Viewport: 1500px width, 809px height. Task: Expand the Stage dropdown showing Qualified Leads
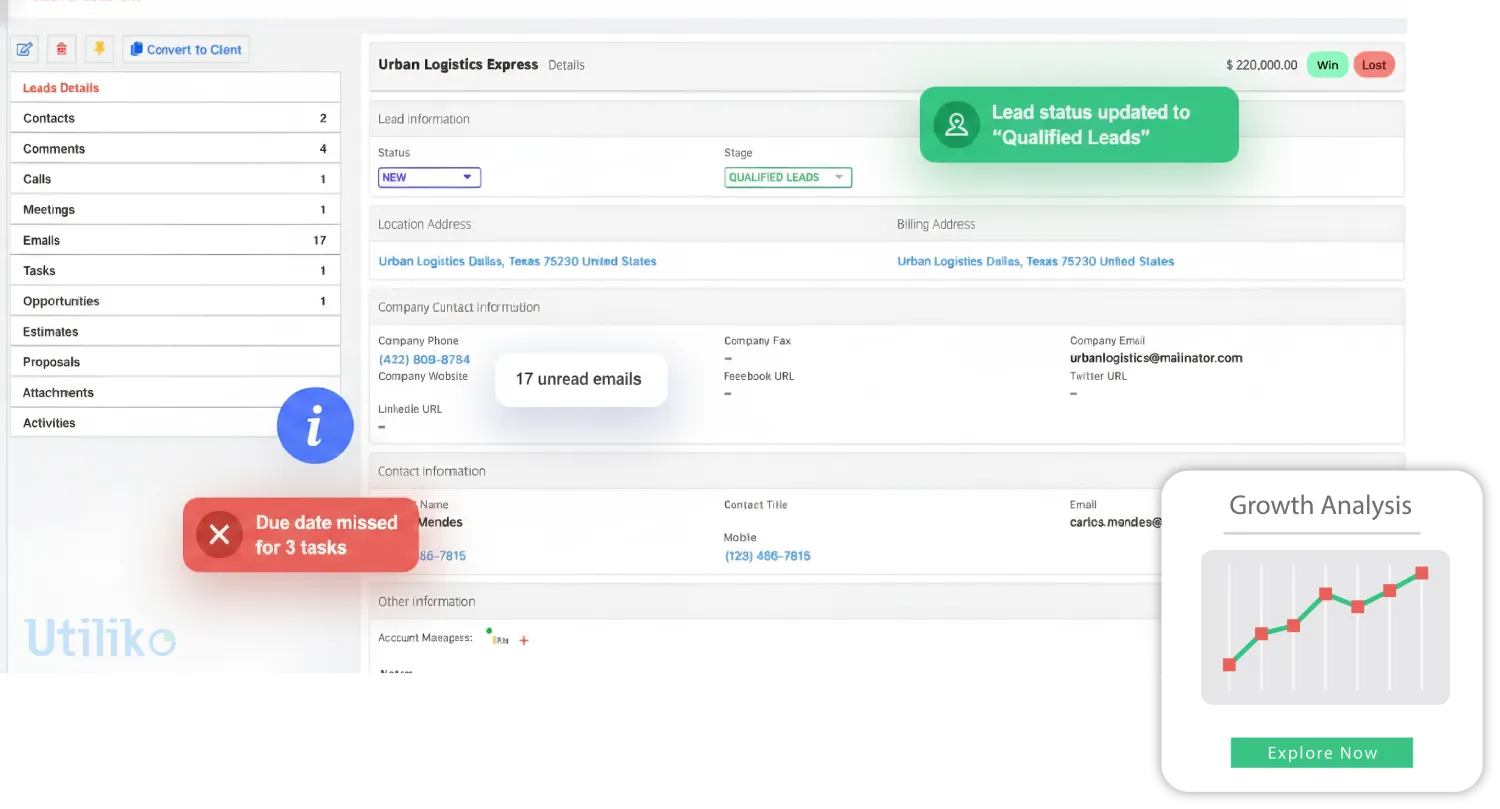point(788,178)
